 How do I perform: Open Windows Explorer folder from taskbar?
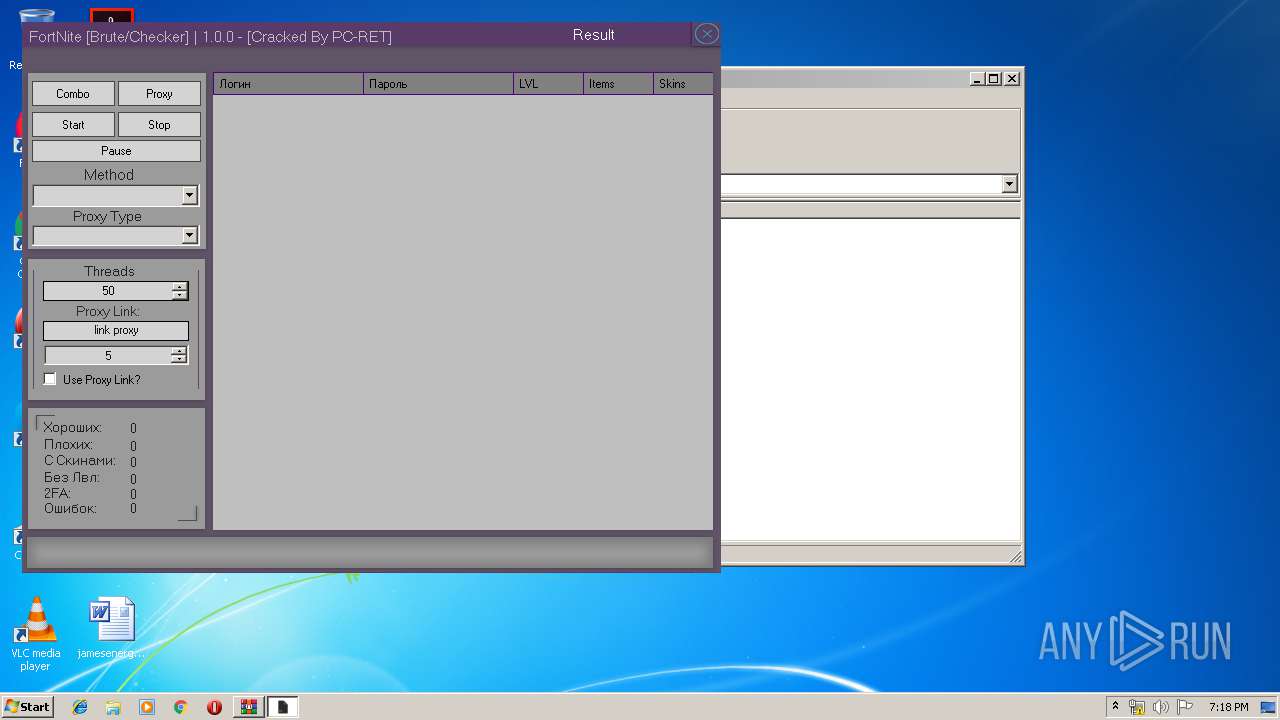113,707
